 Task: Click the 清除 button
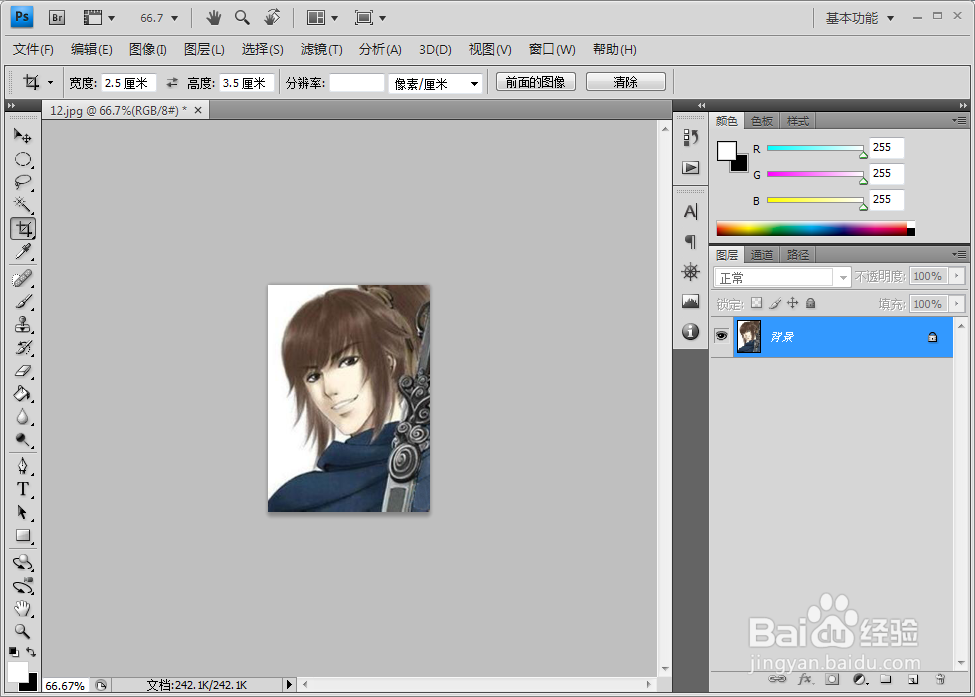(x=626, y=82)
